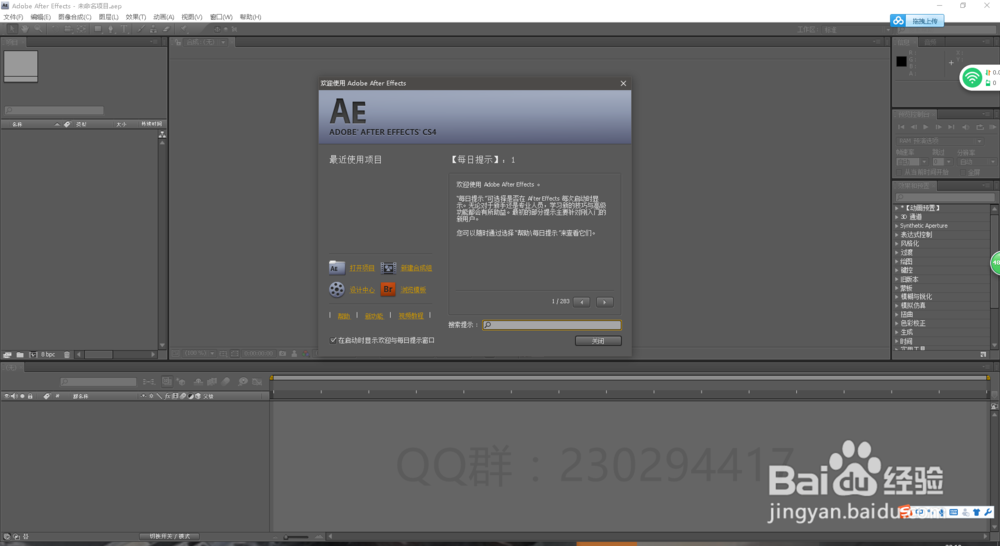Jump to first frame in preview panel

[901, 127]
